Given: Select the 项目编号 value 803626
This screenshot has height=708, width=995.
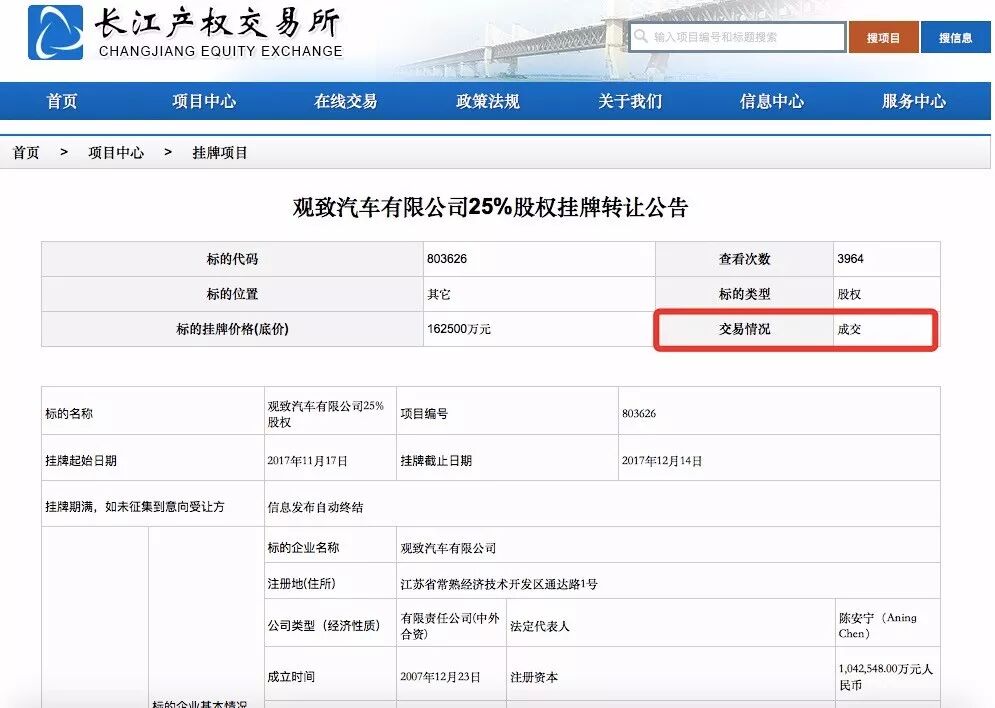Looking at the screenshot, I should click(x=639, y=414).
